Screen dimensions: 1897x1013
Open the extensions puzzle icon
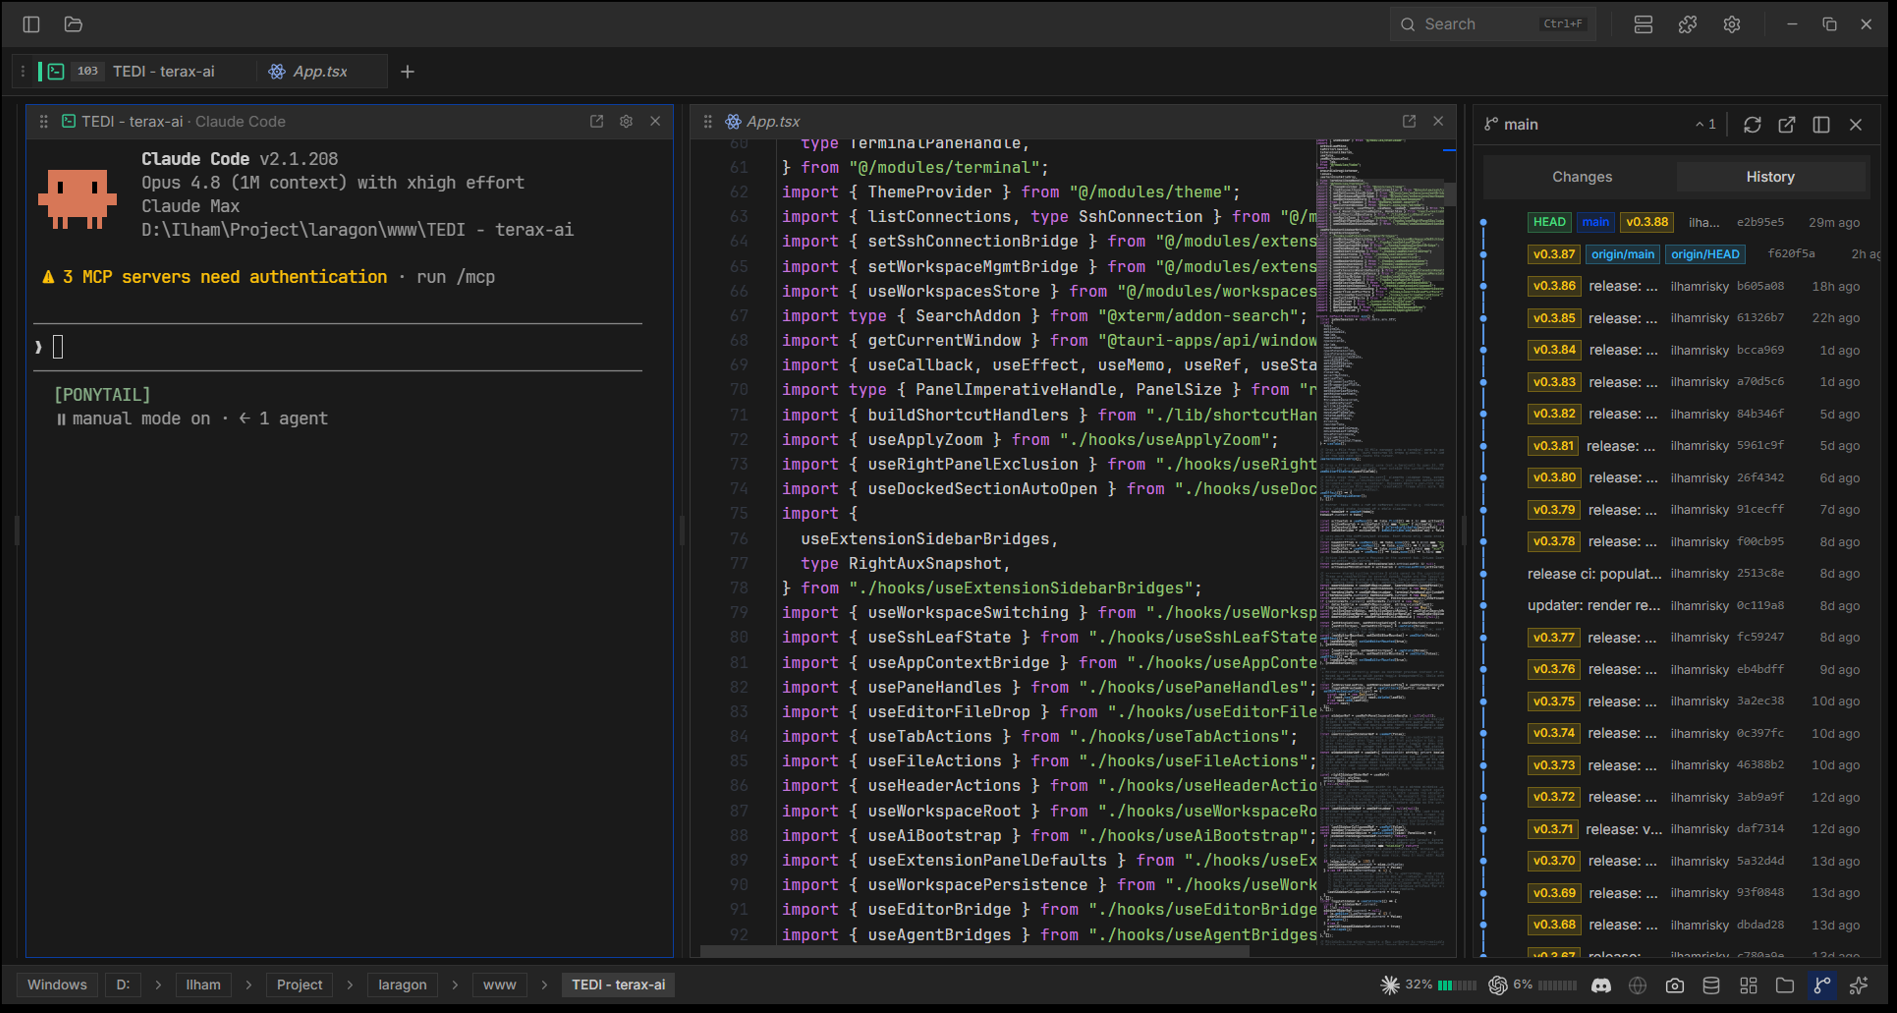pyautogui.click(x=1688, y=24)
